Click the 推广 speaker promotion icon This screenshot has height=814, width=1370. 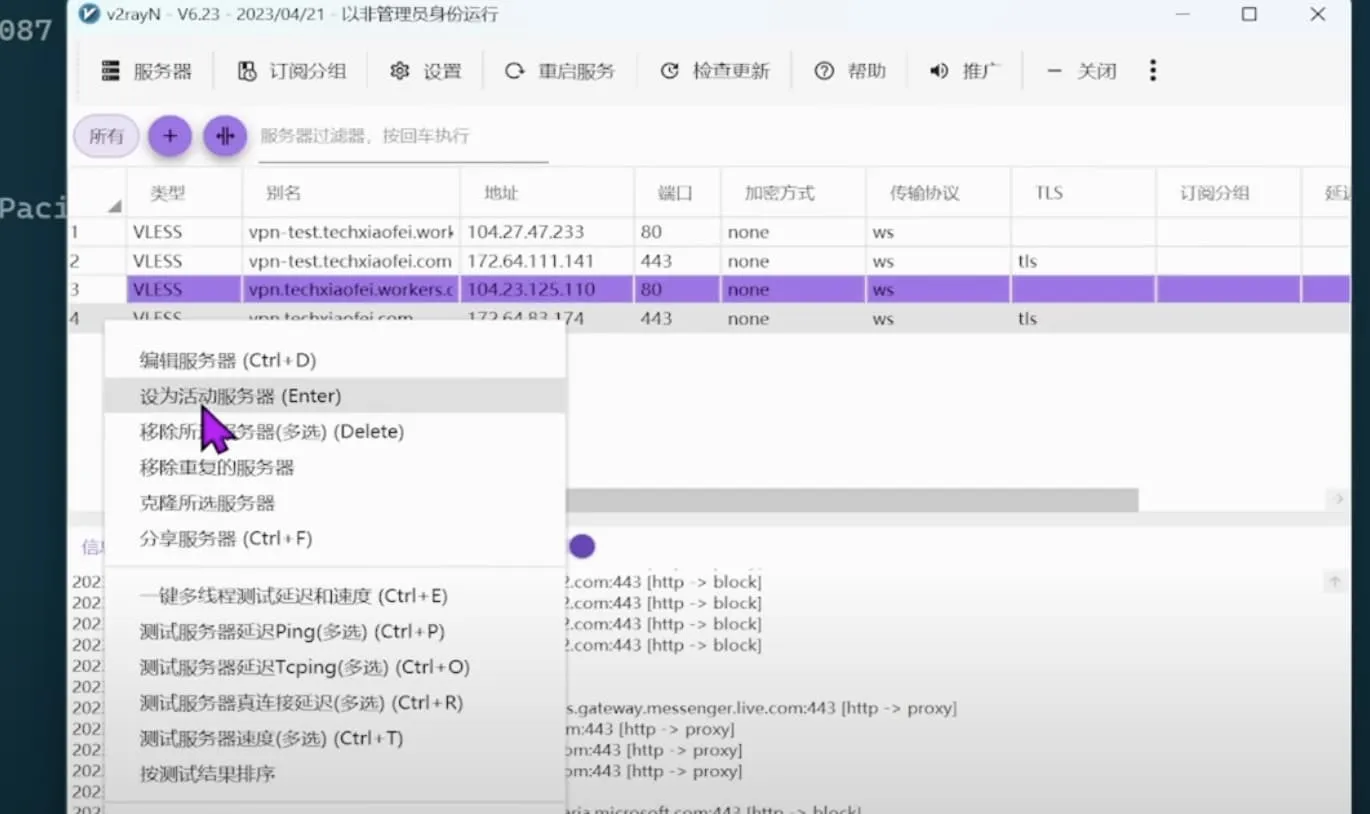point(939,71)
